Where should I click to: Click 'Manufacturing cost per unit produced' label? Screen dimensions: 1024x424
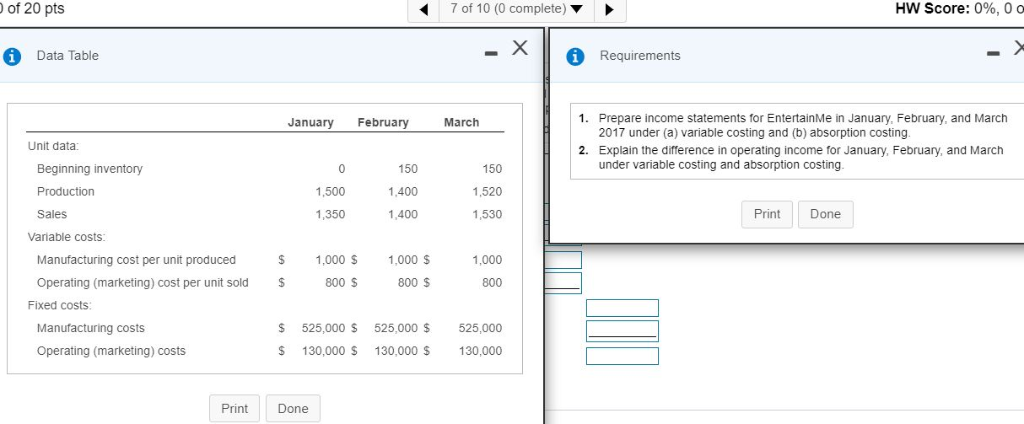click(136, 260)
